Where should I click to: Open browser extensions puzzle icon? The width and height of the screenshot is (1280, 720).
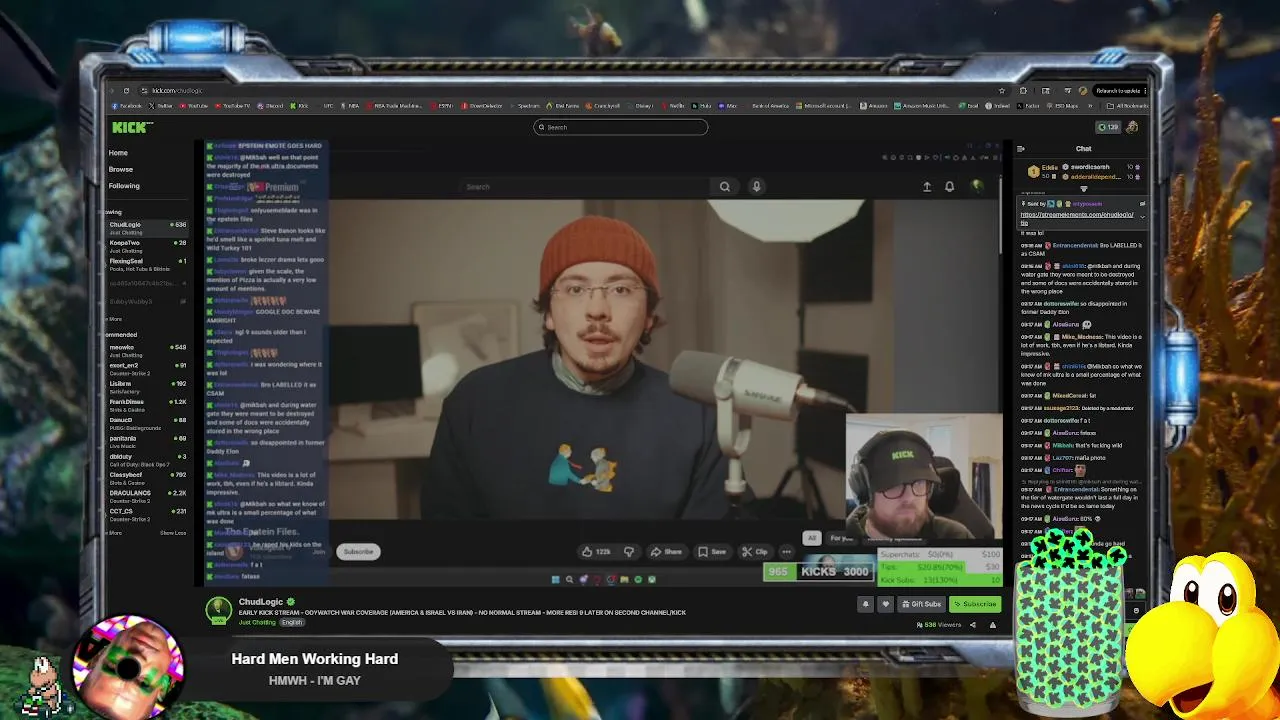1023,91
